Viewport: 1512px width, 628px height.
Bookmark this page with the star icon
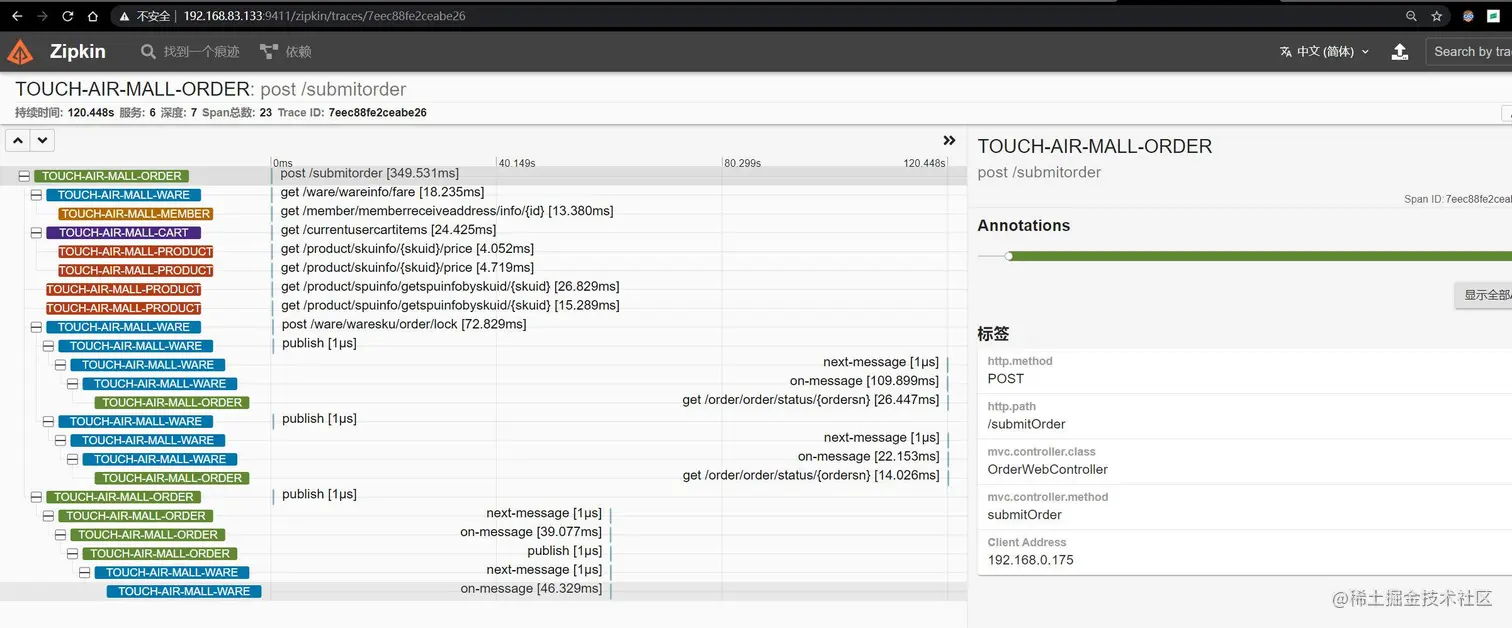1437,16
